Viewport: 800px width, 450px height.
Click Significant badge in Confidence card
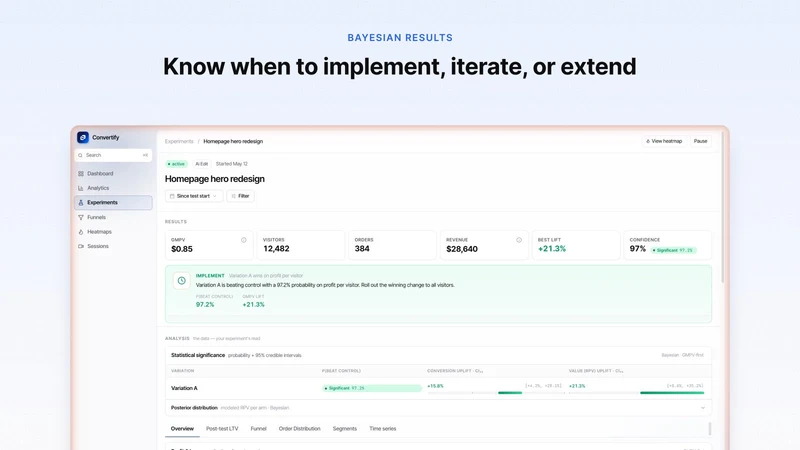click(673, 250)
